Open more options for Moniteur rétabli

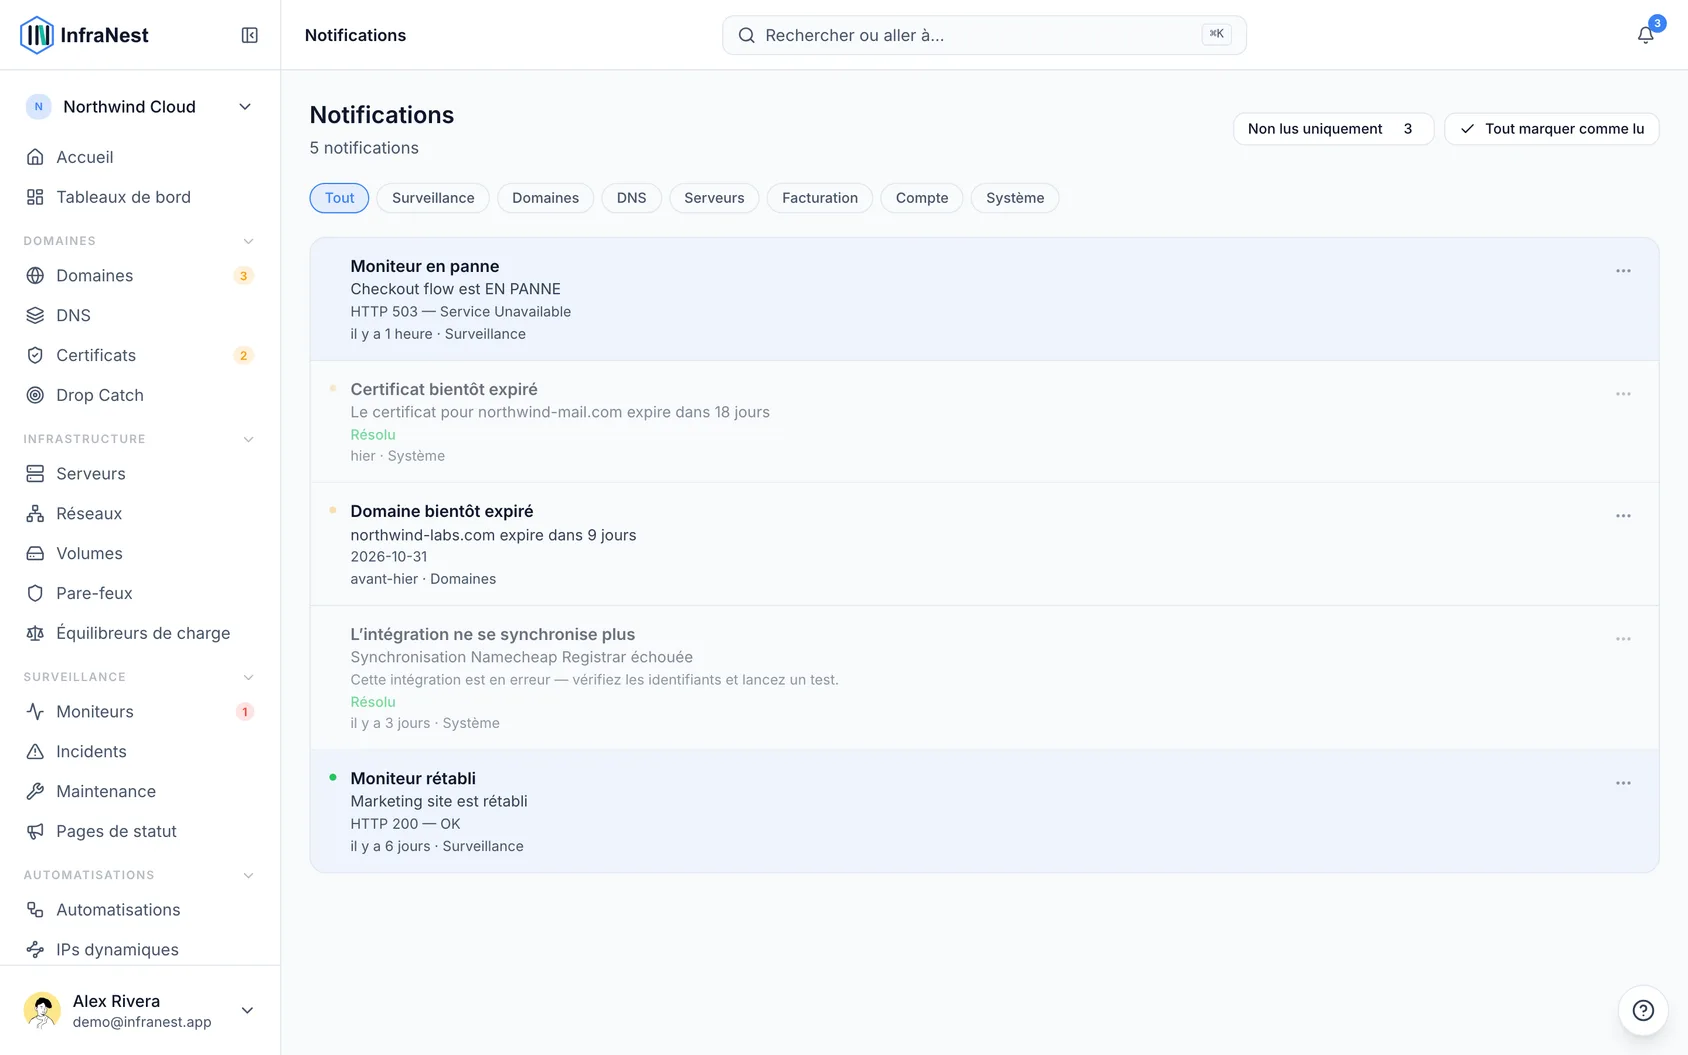1623,783
